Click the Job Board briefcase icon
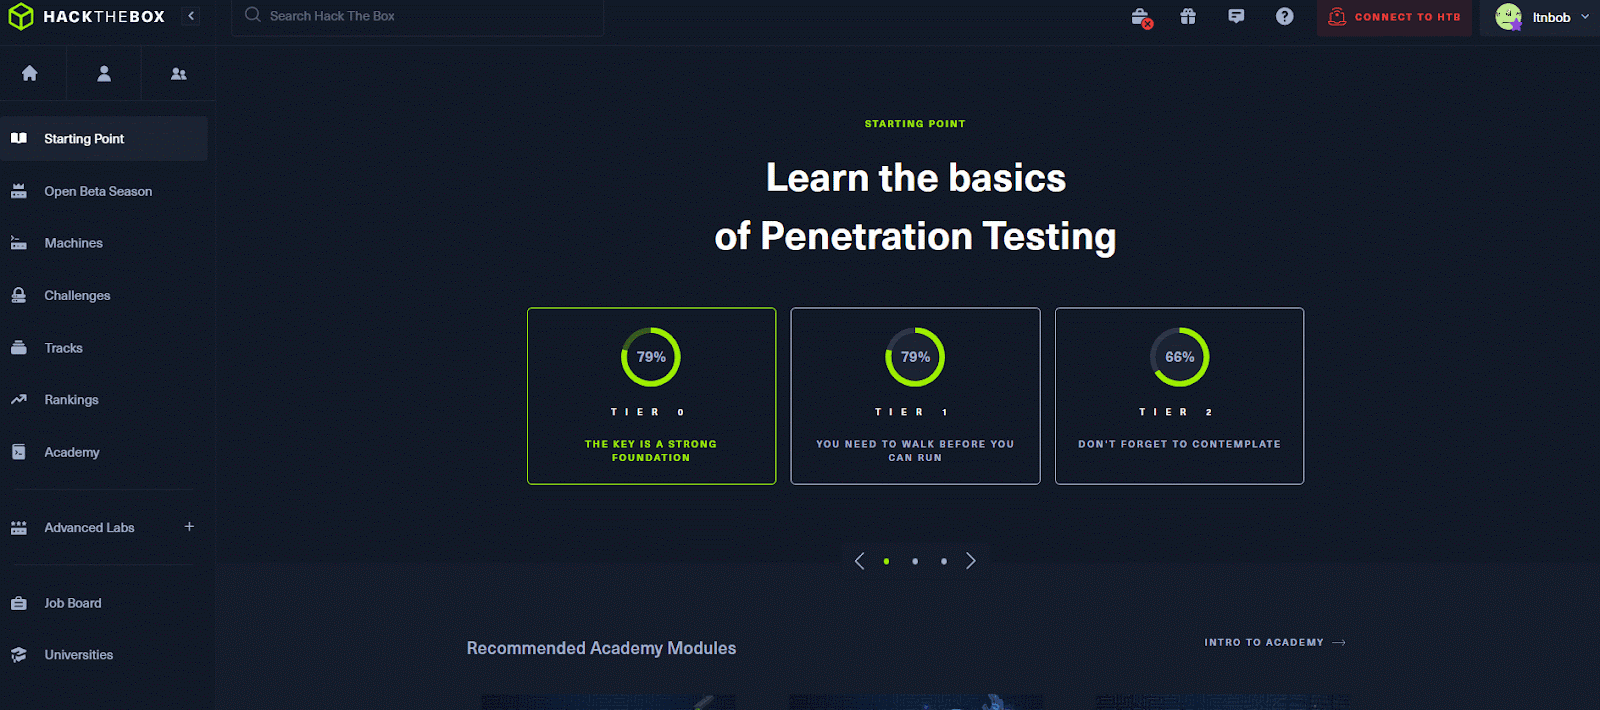1600x710 pixels. [x=19, y=603]
